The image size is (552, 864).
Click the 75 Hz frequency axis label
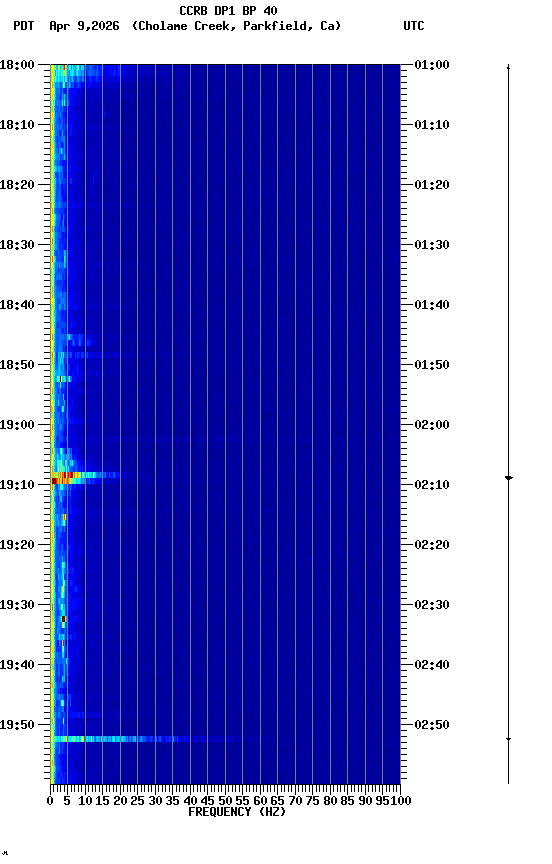pos(312,801)
